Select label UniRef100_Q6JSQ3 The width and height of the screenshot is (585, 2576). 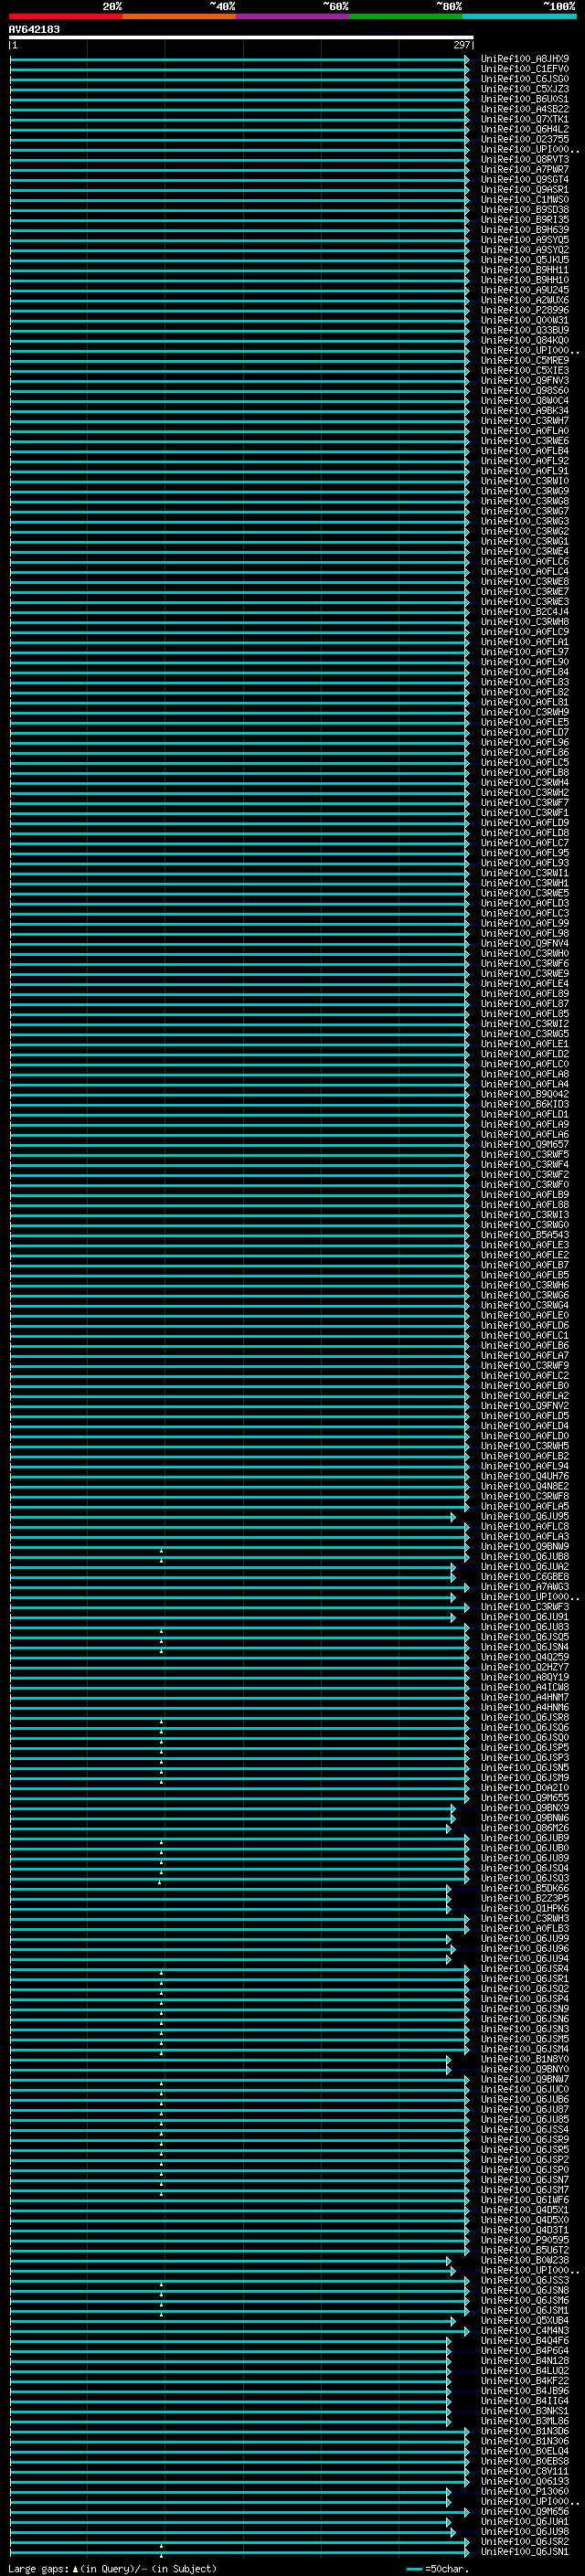coord(525,1879)
